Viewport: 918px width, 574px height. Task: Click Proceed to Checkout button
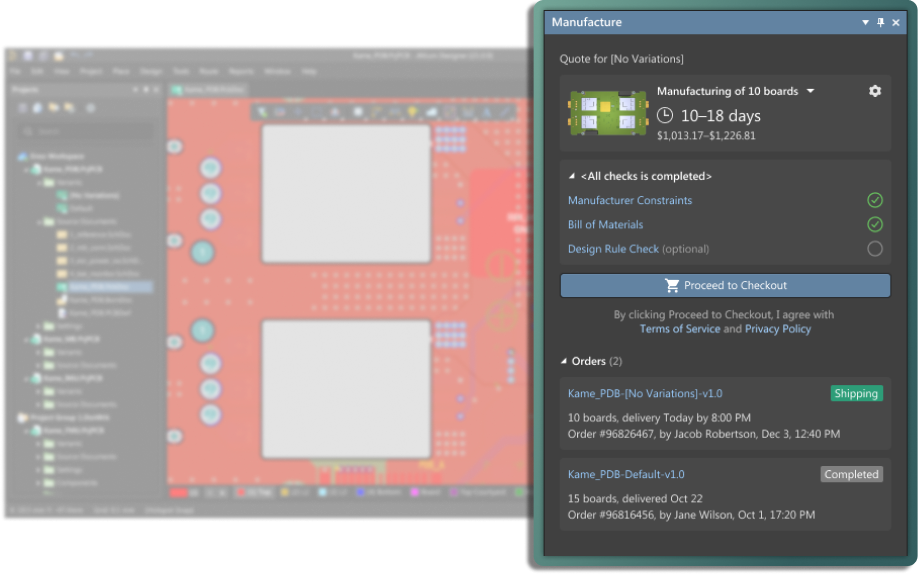725,286
